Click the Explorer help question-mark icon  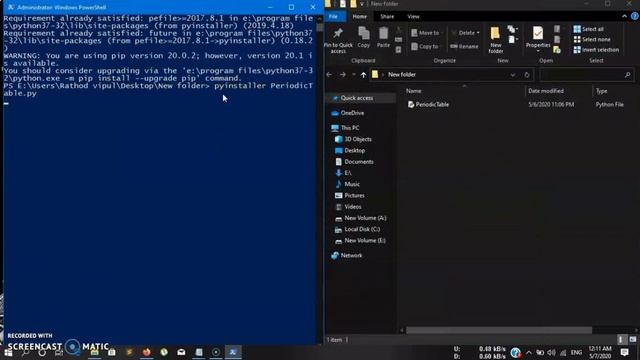[x=634, y=16]
